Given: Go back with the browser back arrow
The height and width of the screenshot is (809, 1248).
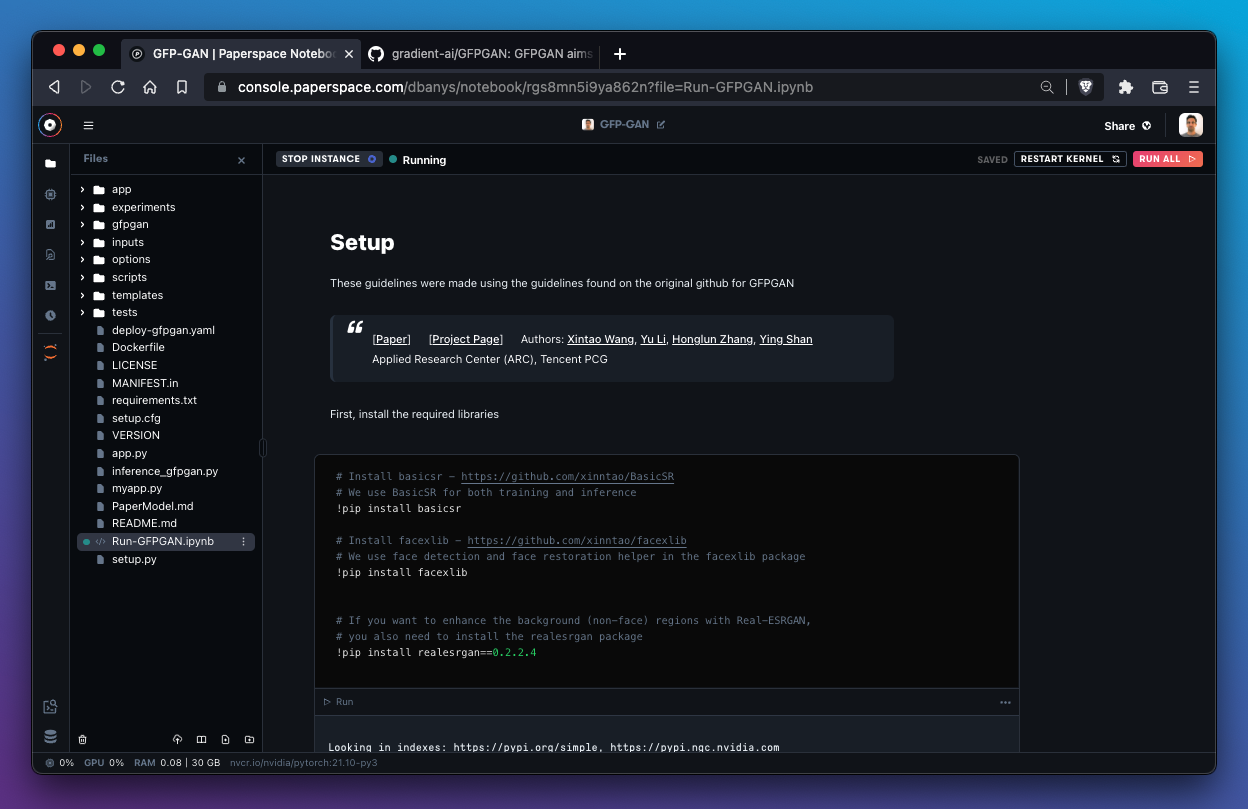Looking at the screenshot, I should tap(54, 87).
